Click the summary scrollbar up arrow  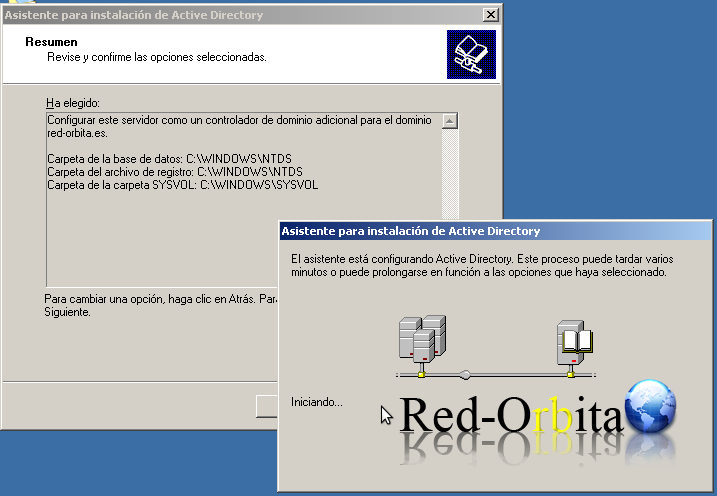click(x=449, y=121)
